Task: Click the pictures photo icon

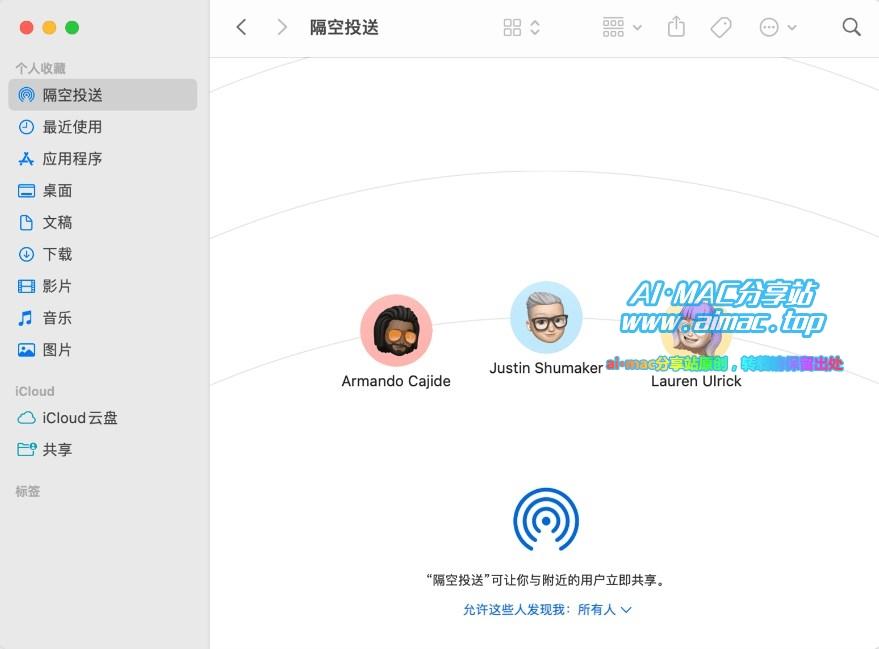Action: point(26,350)
